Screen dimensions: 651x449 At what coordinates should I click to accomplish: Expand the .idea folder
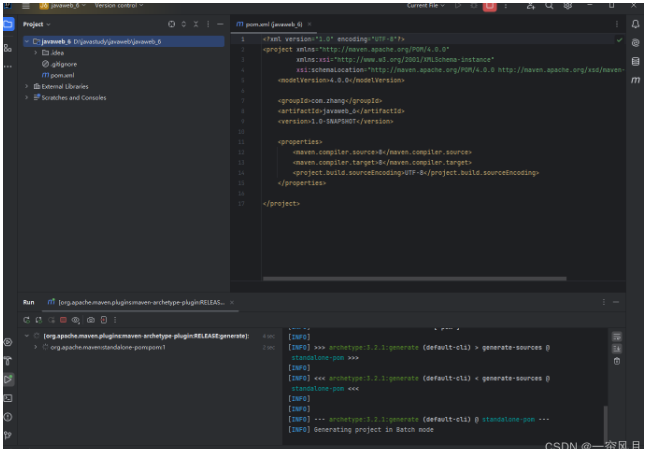[x=35, y=52]
